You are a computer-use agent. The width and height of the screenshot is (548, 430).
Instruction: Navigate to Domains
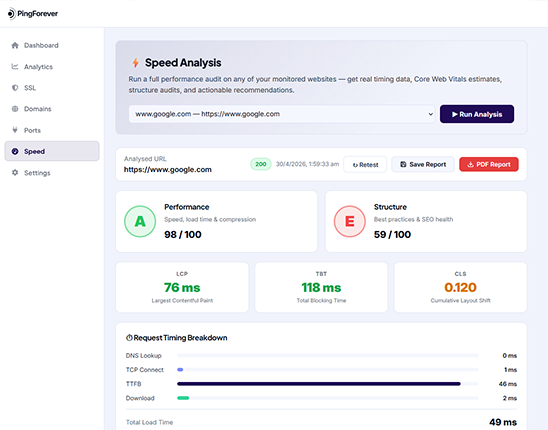click(52, 109)
